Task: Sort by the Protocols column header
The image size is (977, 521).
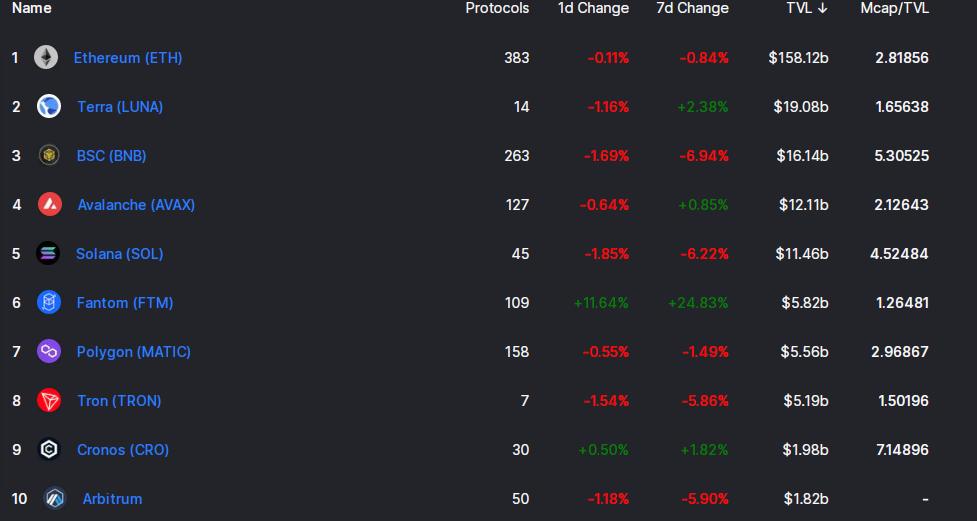Action: [x=497, y=8]
